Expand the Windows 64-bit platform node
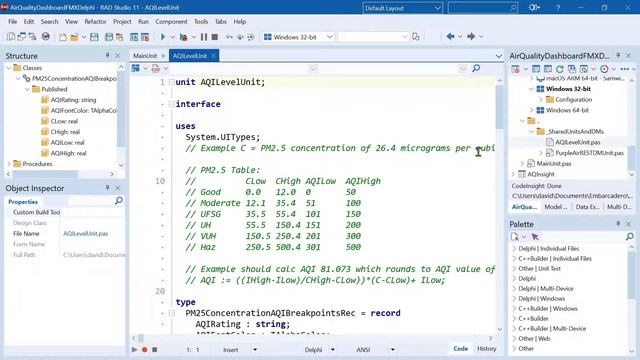 point(531,110)
